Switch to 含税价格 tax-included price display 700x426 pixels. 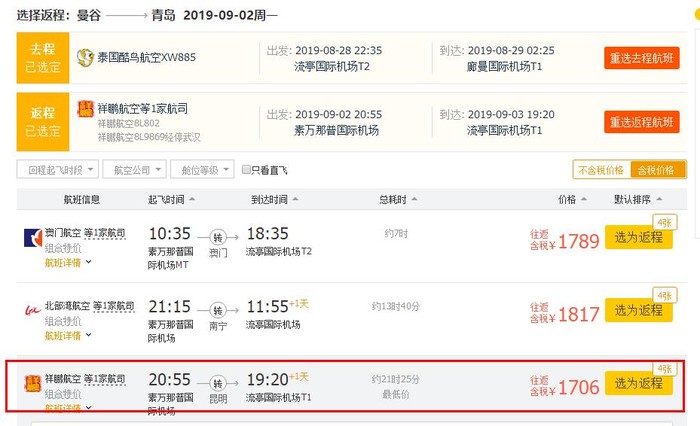[657, 170]
